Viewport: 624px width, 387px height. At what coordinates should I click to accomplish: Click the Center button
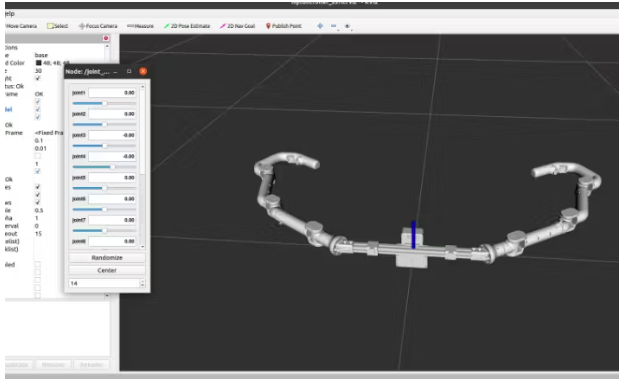point(107,270)
